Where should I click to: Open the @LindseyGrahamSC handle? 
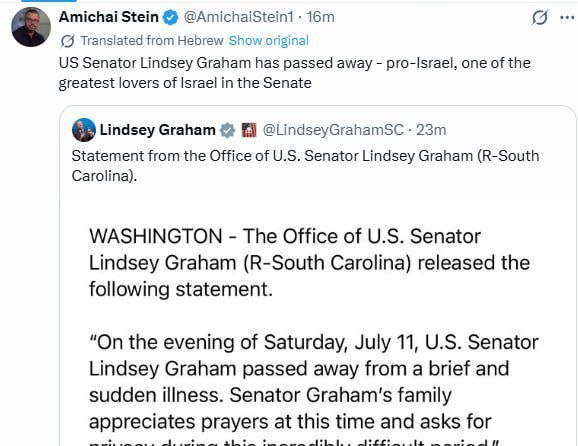click(333, 130)
